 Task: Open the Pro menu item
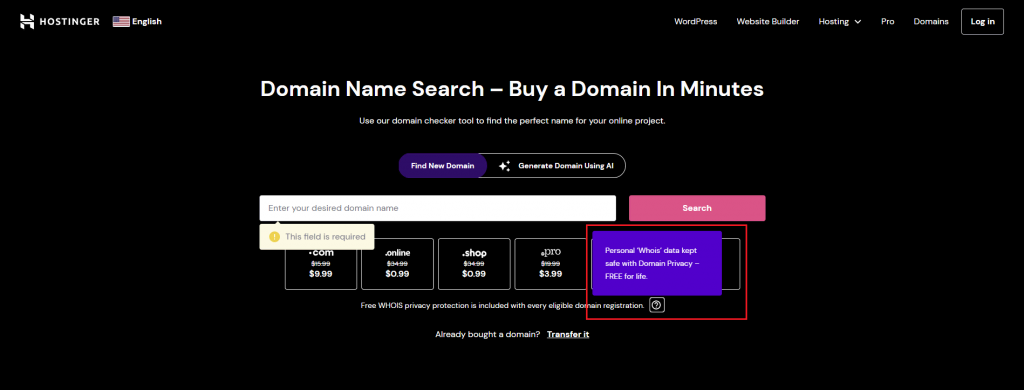click(888, 22)
